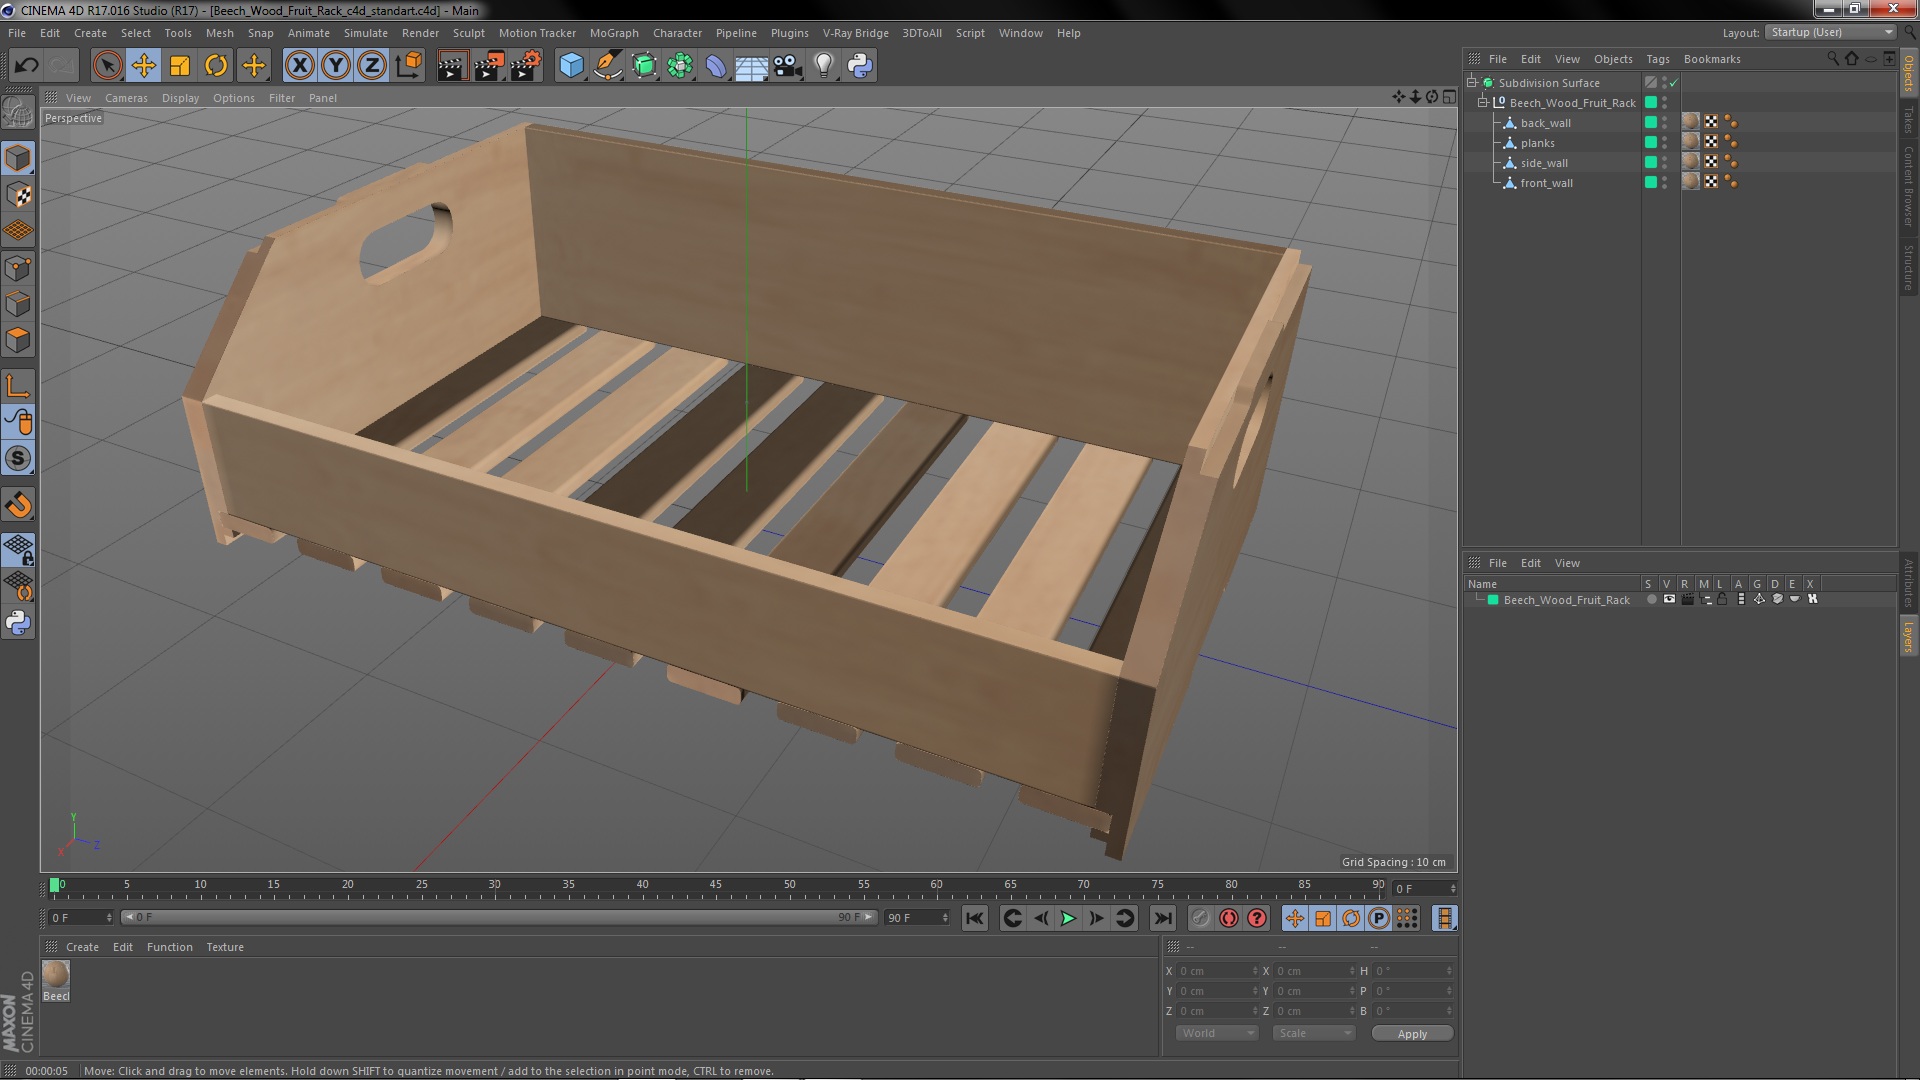Click the Render to Picture Viewer icon

point(488,66)
